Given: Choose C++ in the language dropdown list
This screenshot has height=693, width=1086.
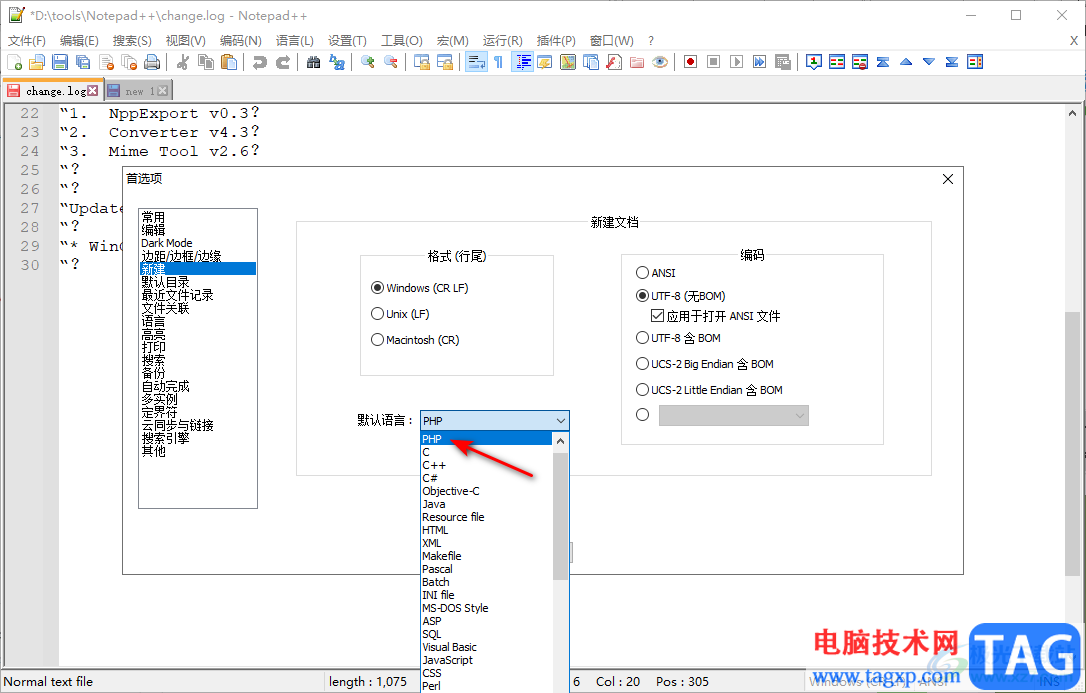Looking at the screenshot, I should pos(486,465).
